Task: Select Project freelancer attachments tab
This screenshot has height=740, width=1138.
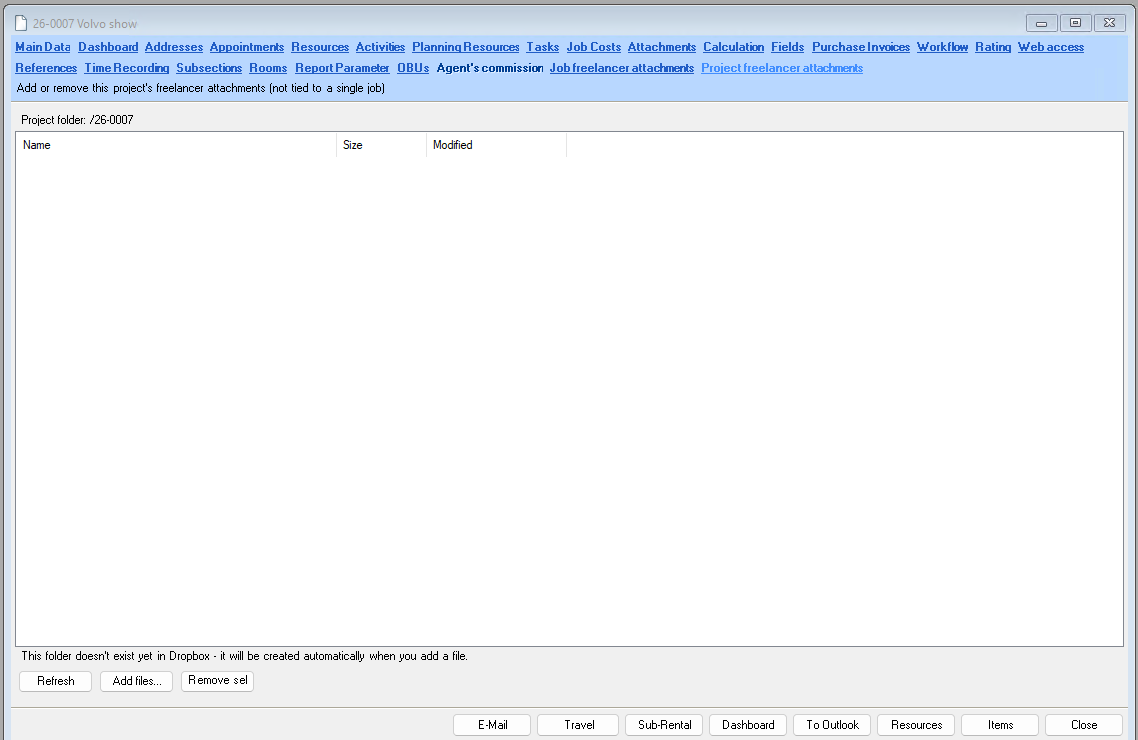Action: coord(782,68)
